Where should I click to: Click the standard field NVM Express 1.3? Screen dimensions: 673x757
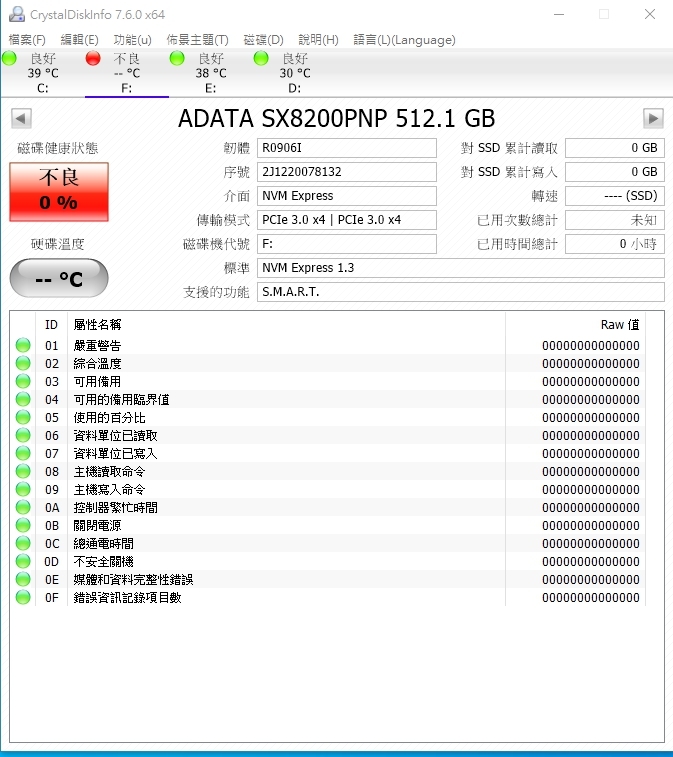(x=461, y=267)
